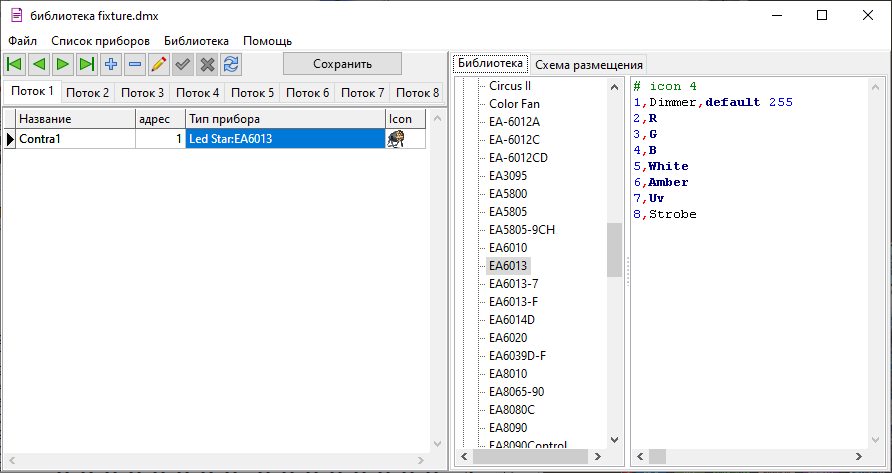Select the Библиотека panel tab
The width and height of the screenshot is (892, 473).
(x=490, y=63)
